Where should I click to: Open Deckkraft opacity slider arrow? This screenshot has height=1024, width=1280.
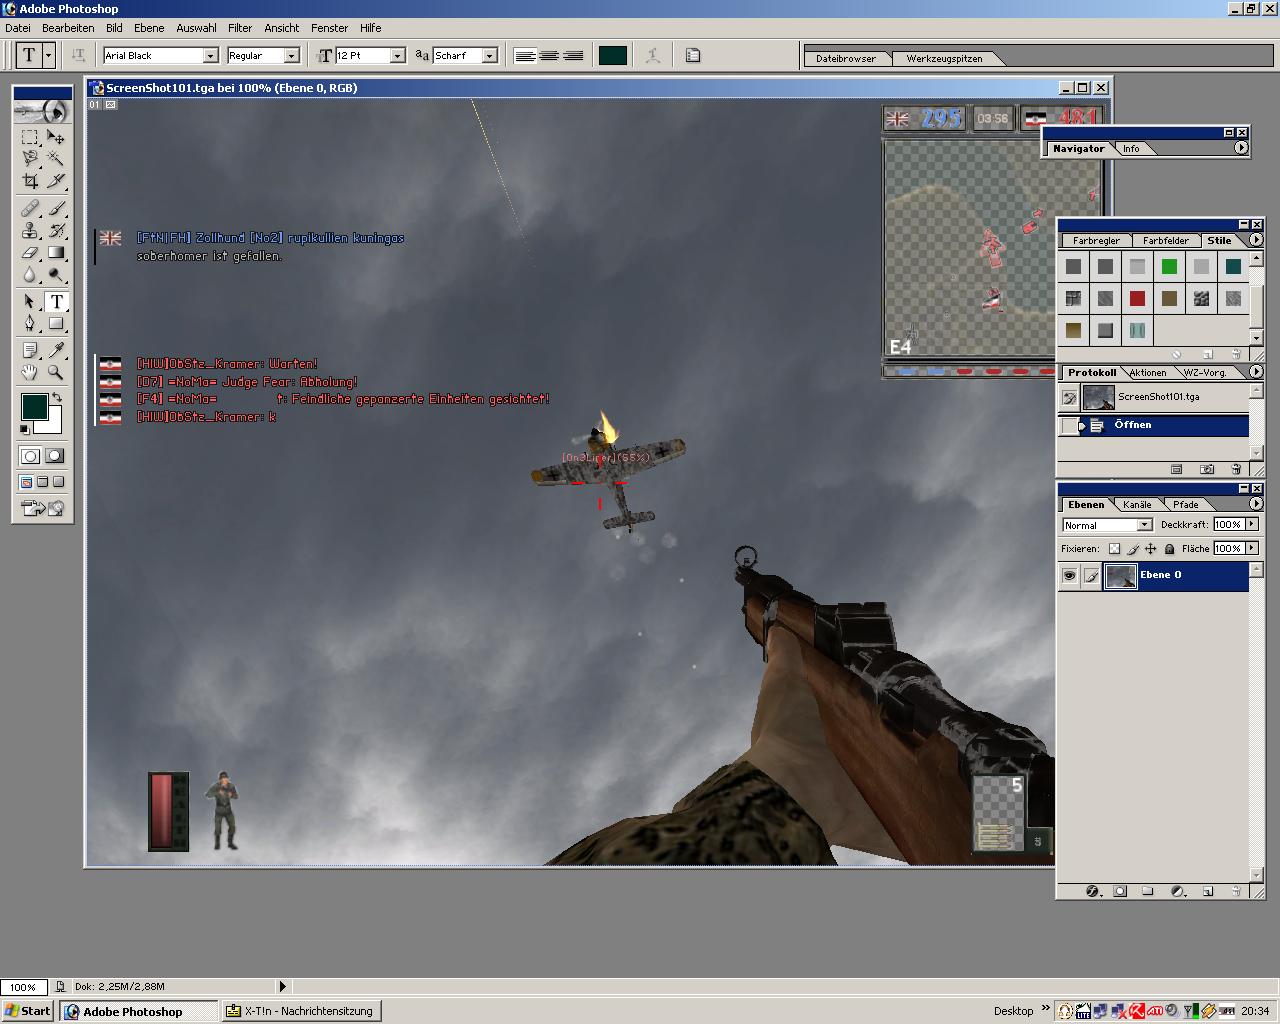(x=1252, y=524)
